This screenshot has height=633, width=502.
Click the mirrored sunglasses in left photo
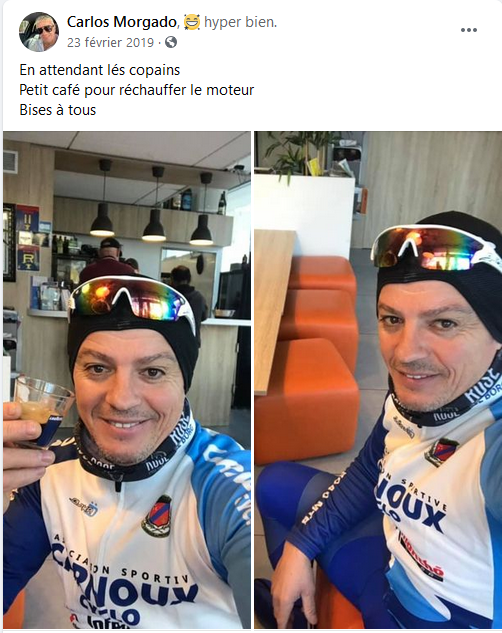131,300
